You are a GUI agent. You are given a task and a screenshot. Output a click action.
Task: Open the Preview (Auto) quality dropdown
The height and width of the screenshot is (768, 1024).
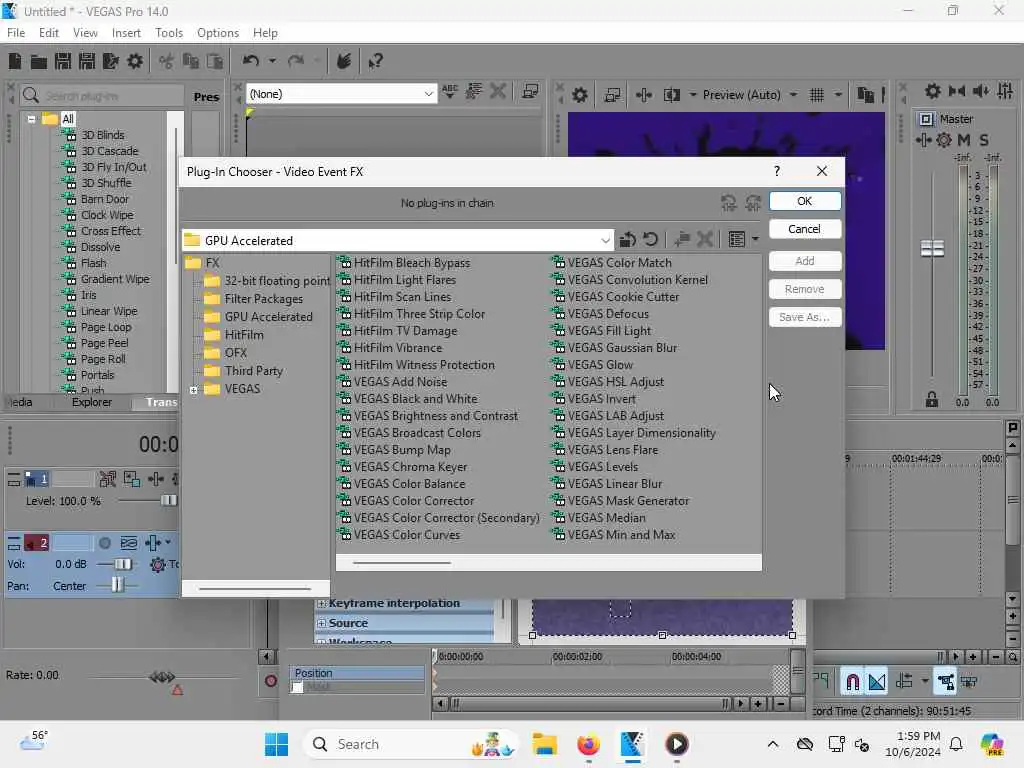coord(793,95)
